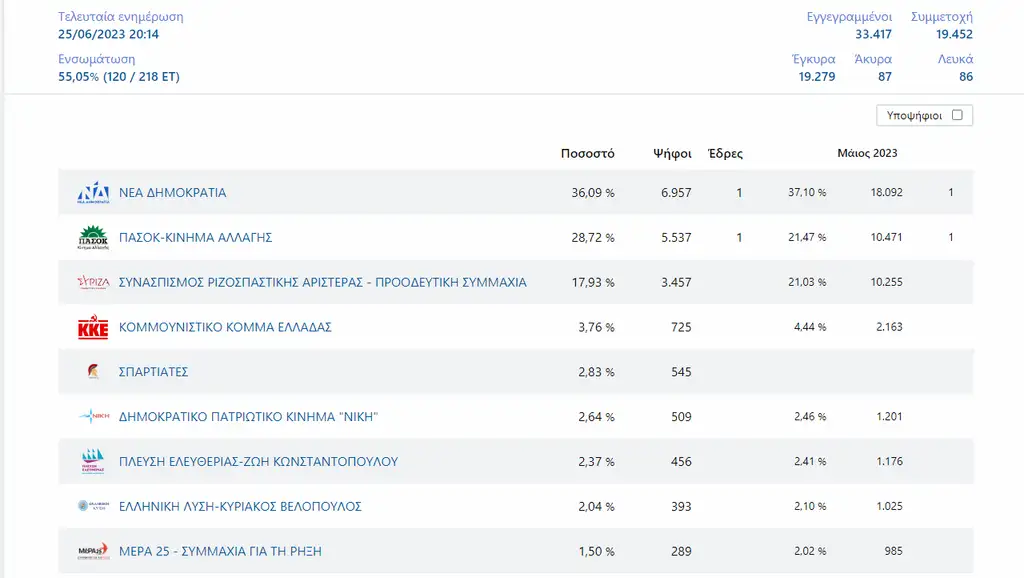The width and height of the screenshot is (1024, 578).
Task: Open ΣΥΝΑΣΠΙΣΜΟΣ ΡΙΖΟΣΠΑΣΤΙΚΗΣ ΑΡΙΣΤΕΡΑΣ link
Action: 323,282
